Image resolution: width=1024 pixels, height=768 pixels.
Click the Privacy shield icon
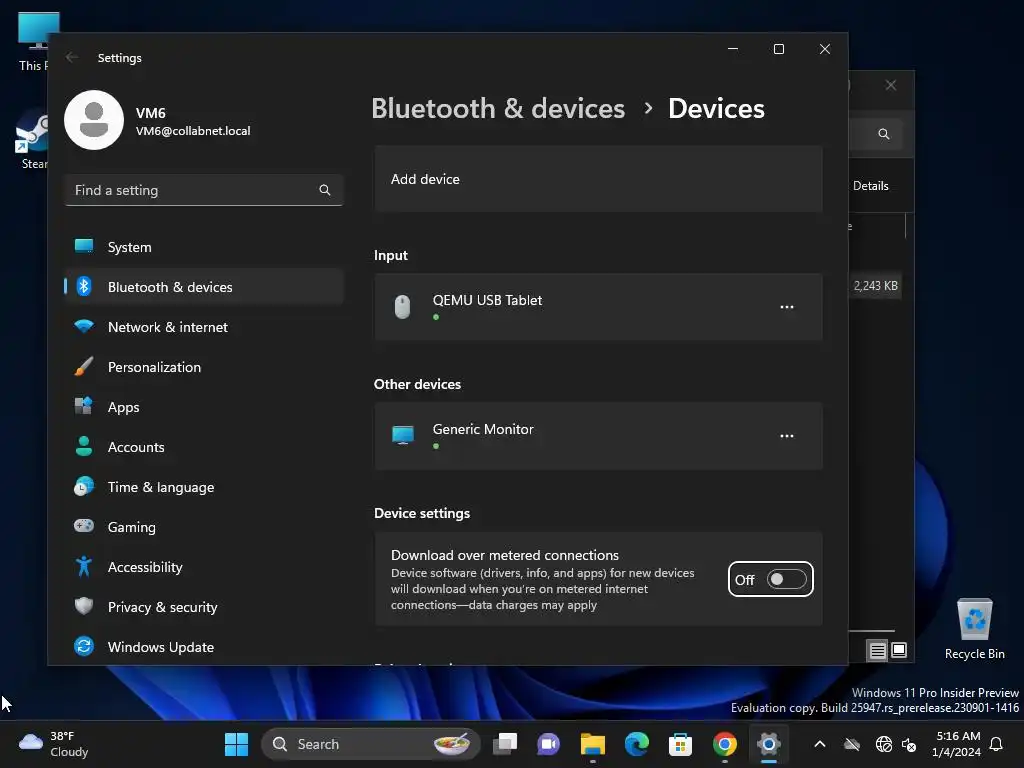tap(84, 606)
